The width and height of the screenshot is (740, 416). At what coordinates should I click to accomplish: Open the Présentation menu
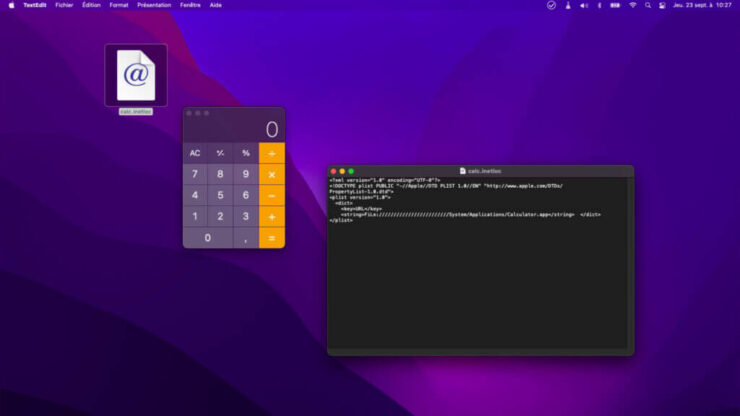point(154,5)
